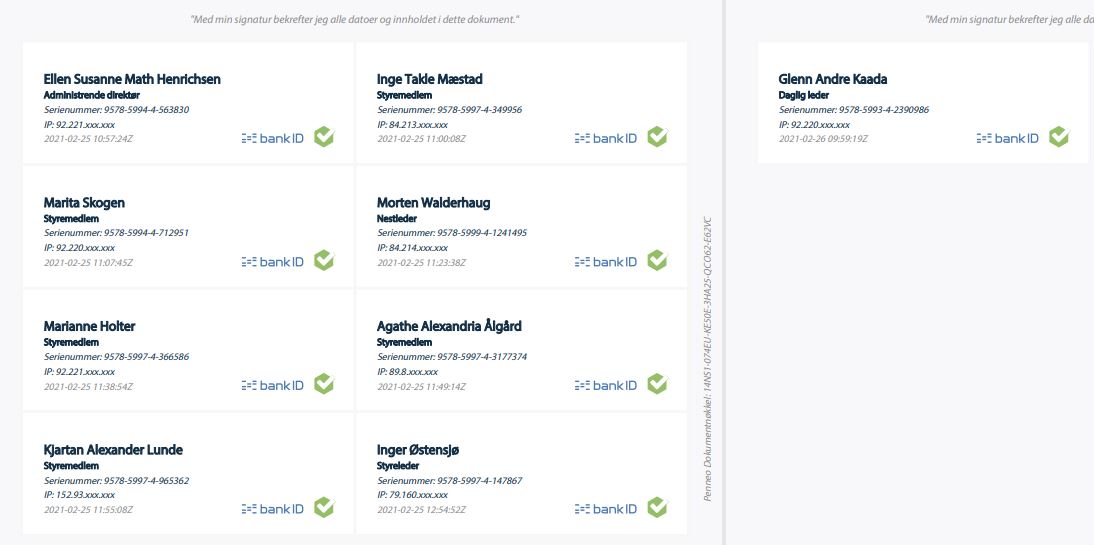Screen dimensions: 1094x545
Task: Click green checkmark for Glenn Andre Kaada
Action: coord(1058,137)
